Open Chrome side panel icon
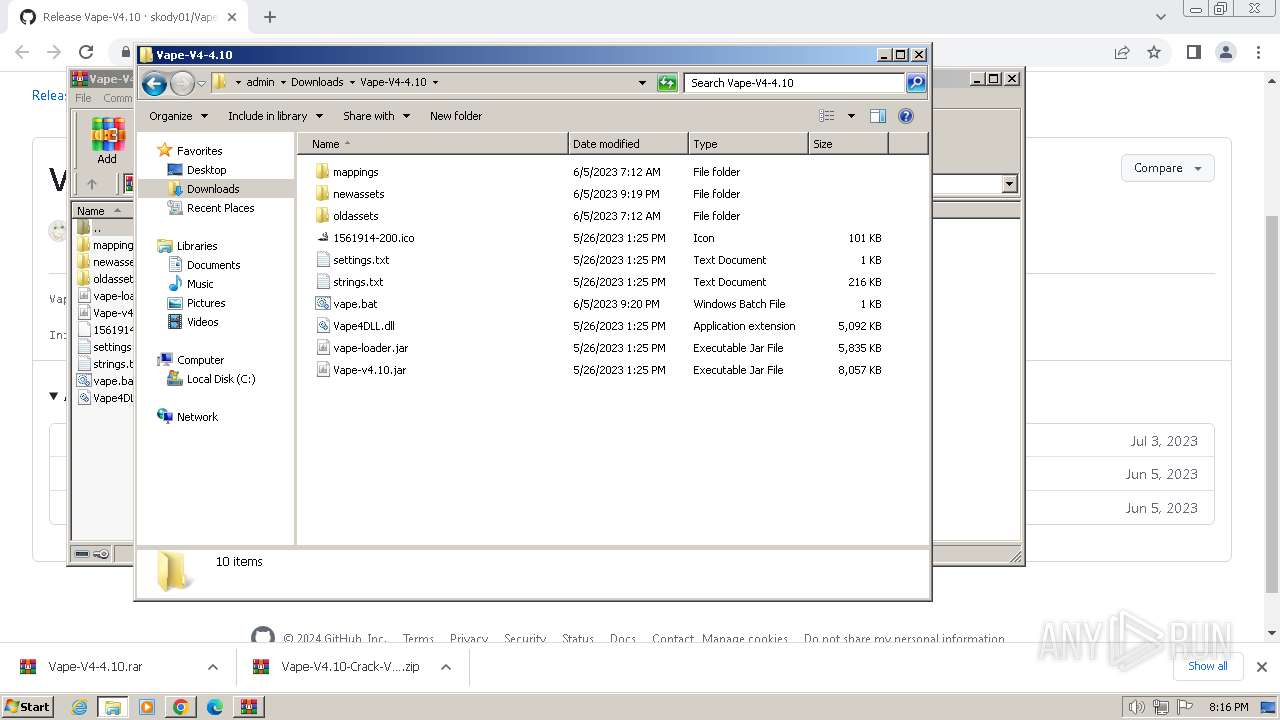Image resolution: width=1280 pixels, height=720 pixels. (1193, 52)
